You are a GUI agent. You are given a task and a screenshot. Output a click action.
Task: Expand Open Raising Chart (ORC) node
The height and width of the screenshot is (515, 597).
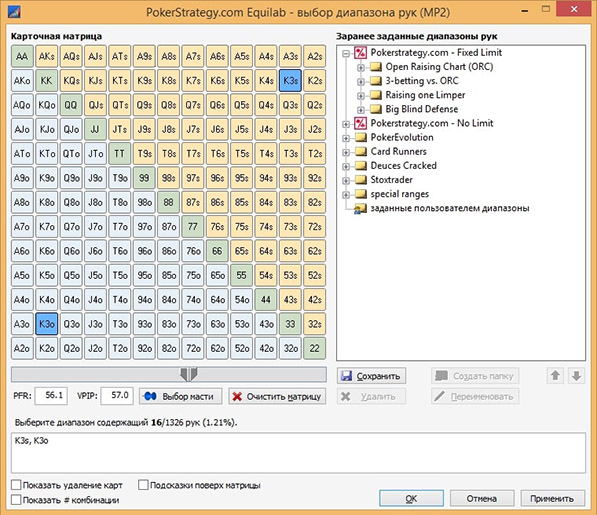(361, 68)
